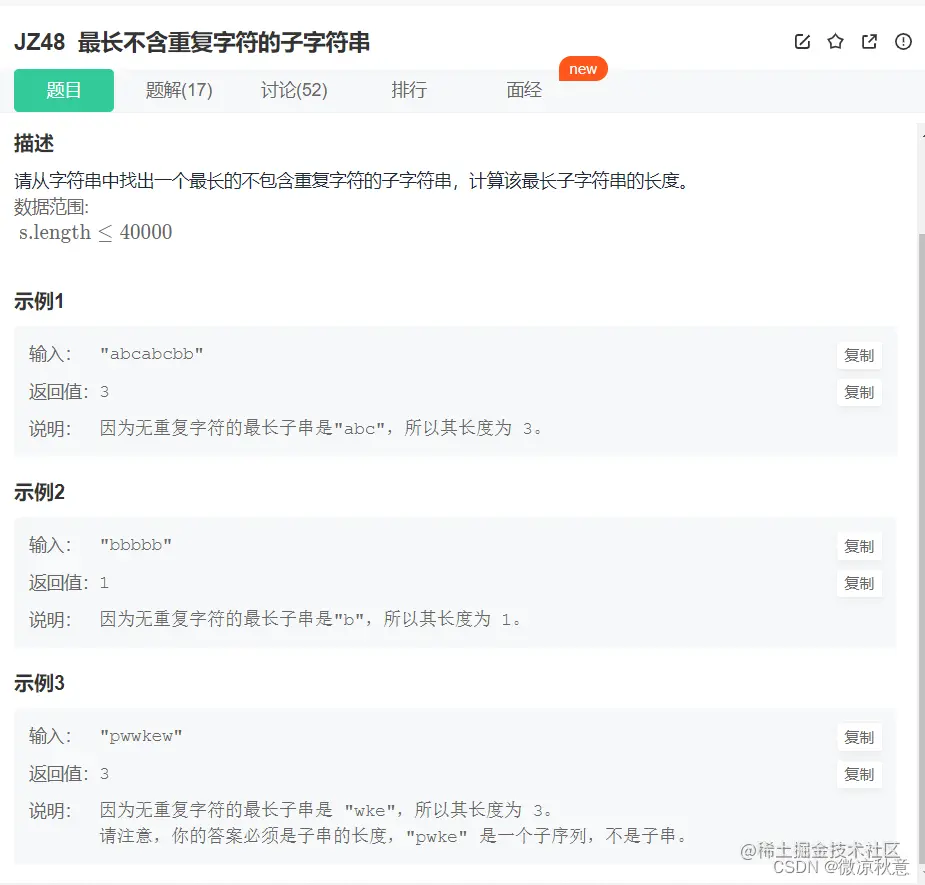Open the circled exclamation report icon
Screen dimensions: 925x885
pos(903,41)
